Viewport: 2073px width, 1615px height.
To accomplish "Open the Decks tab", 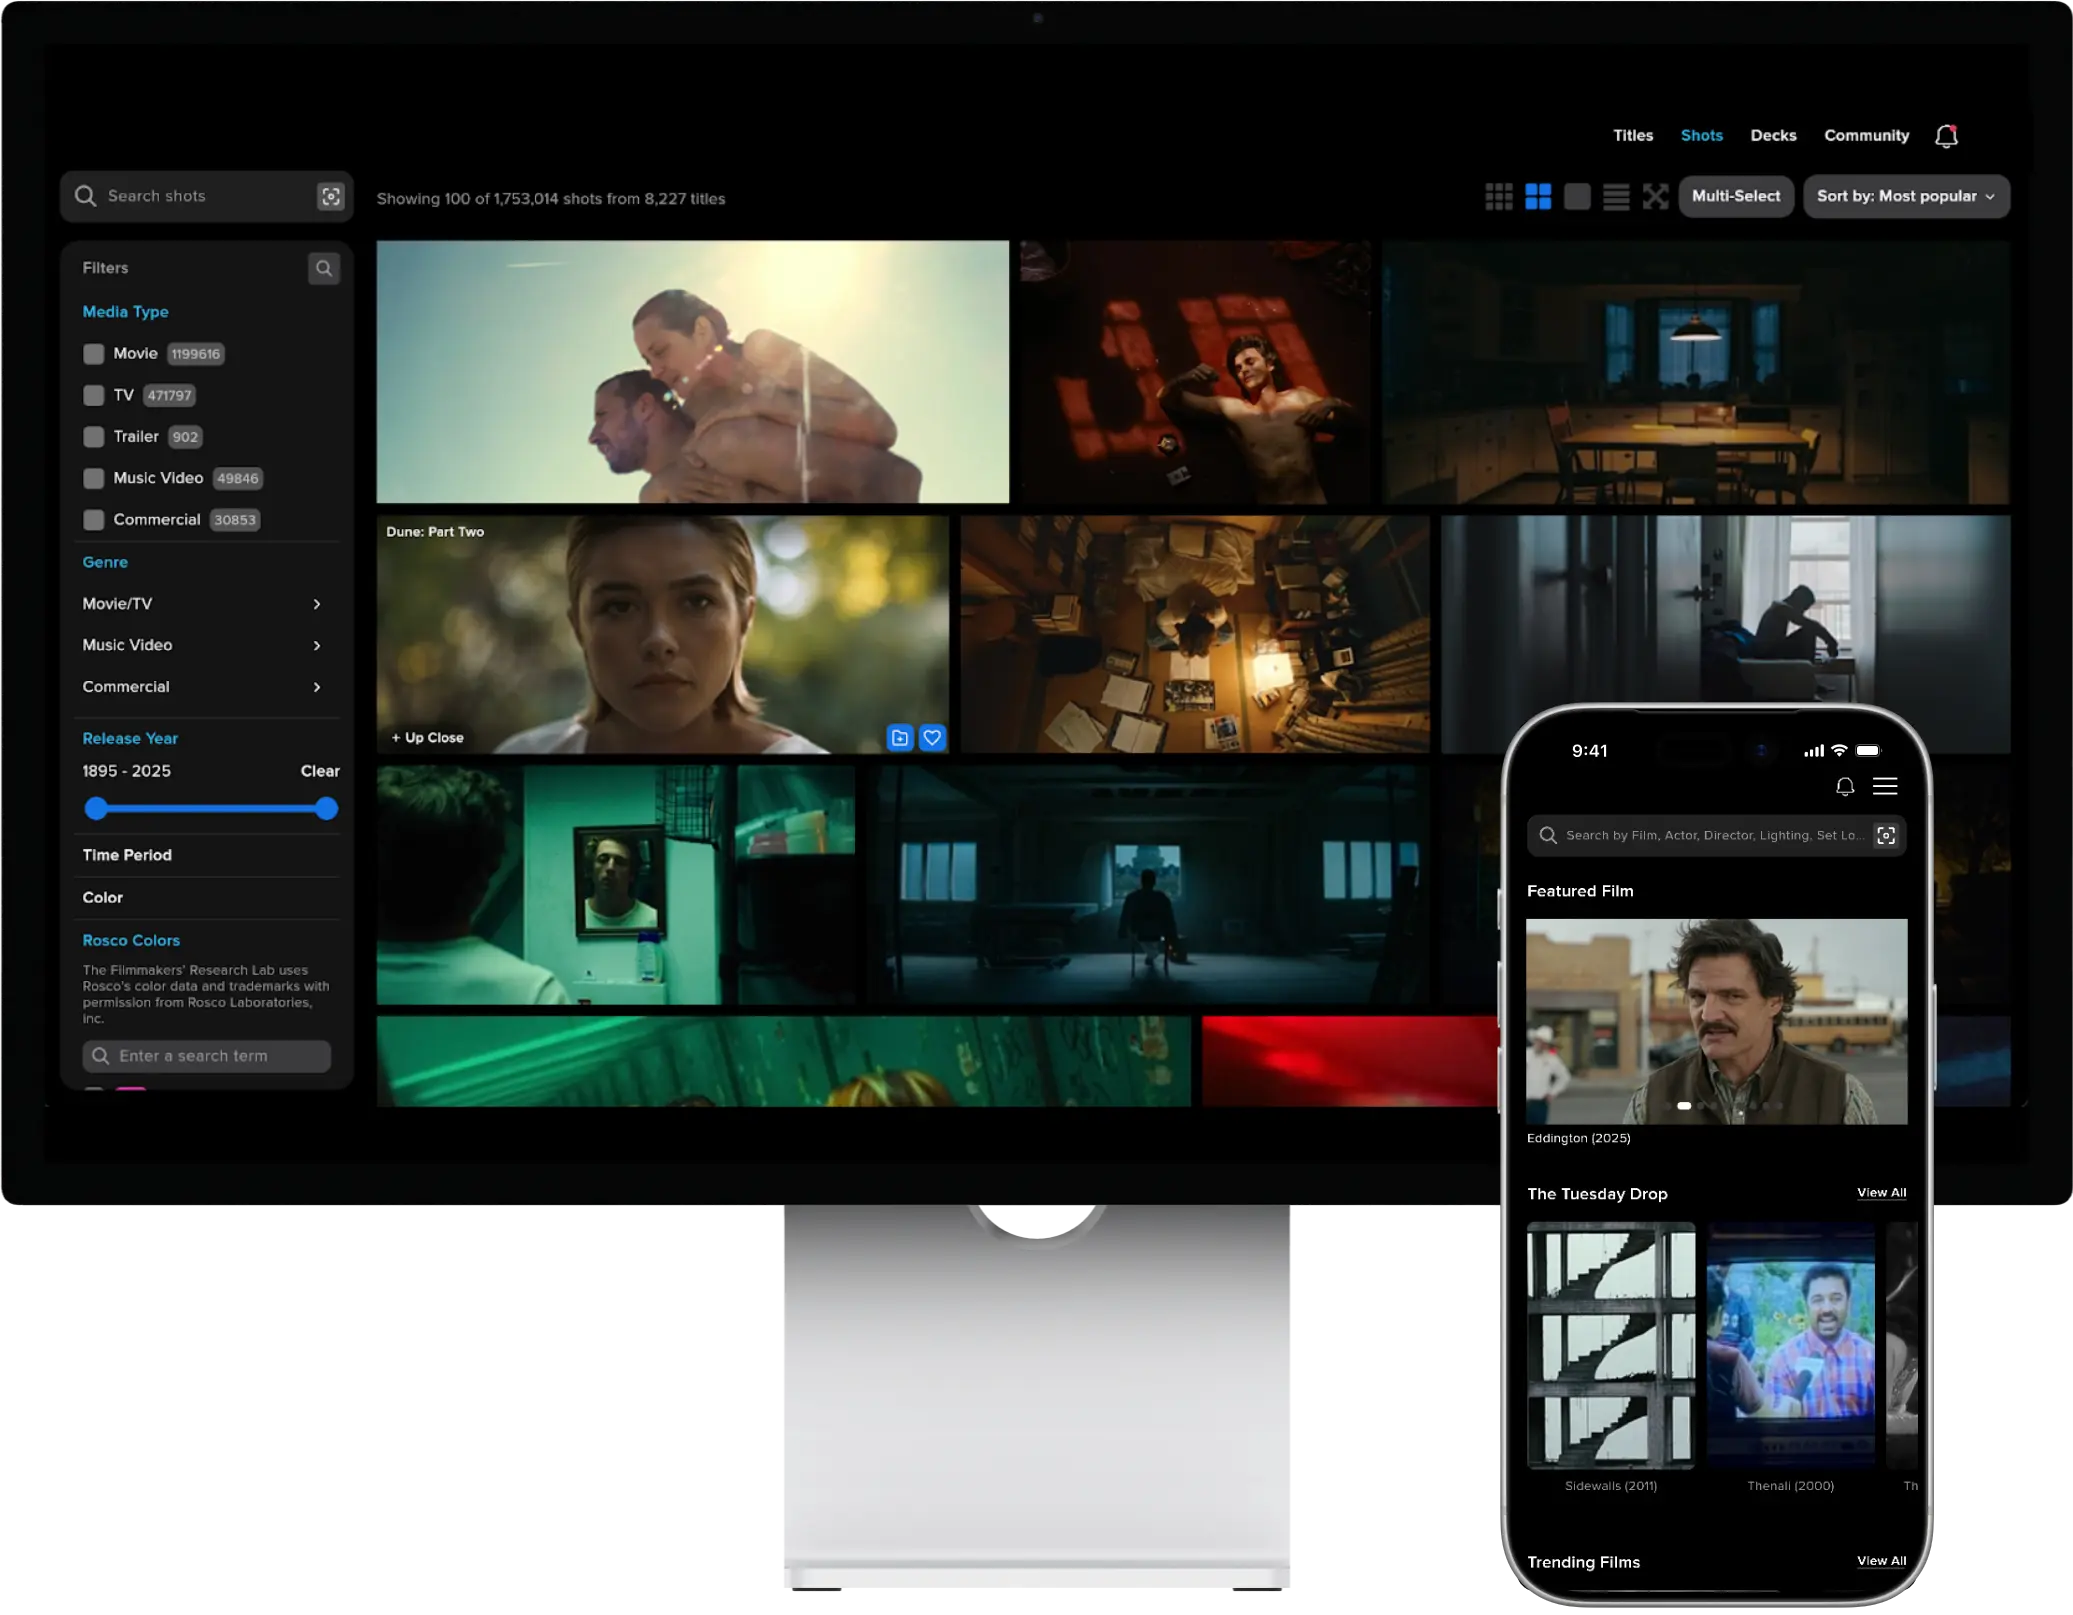I will click(x=1773, y=136).
